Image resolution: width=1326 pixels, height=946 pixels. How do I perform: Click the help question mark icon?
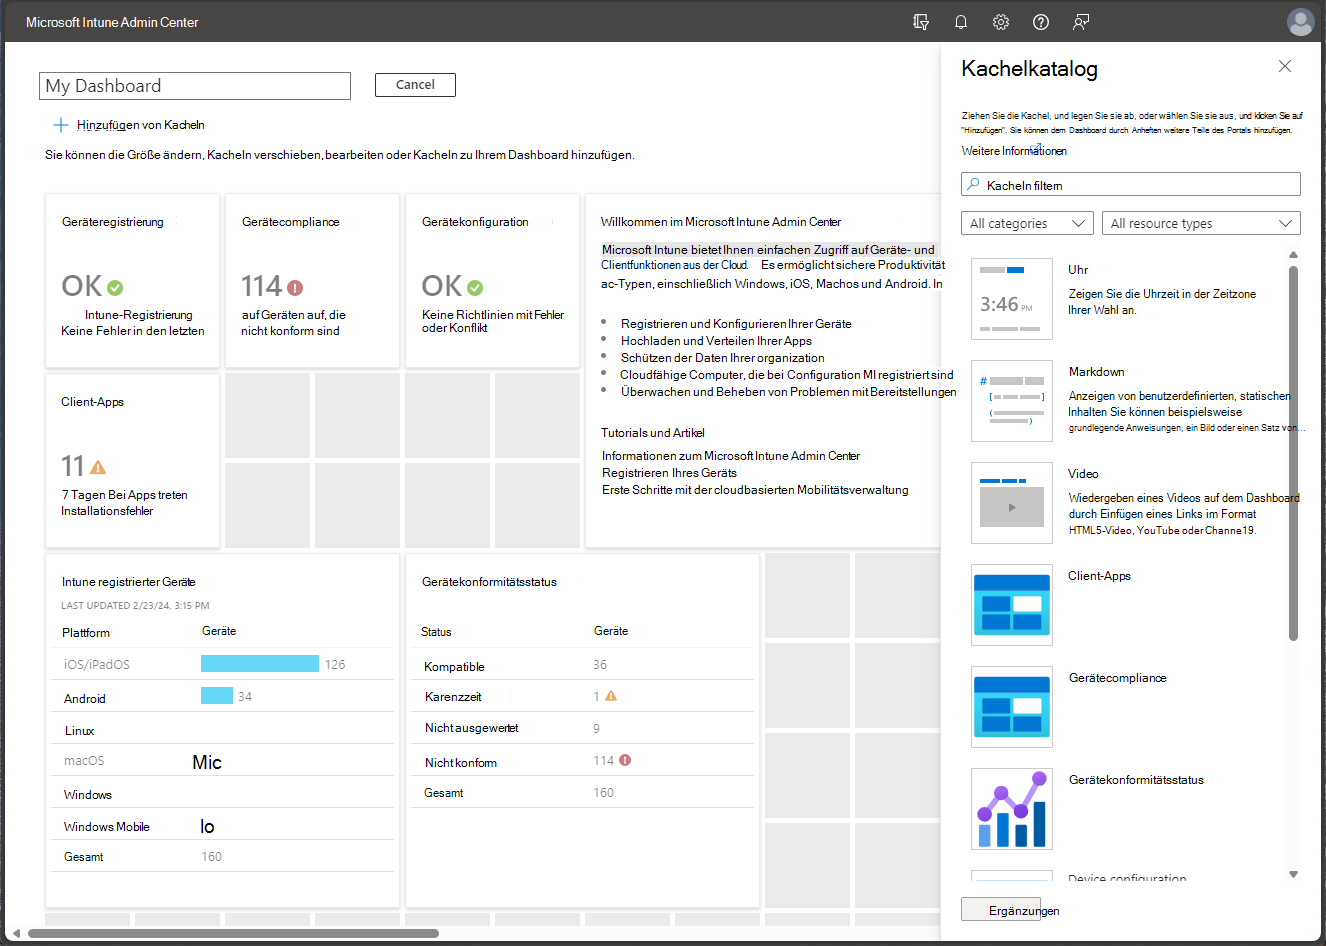1041,22
